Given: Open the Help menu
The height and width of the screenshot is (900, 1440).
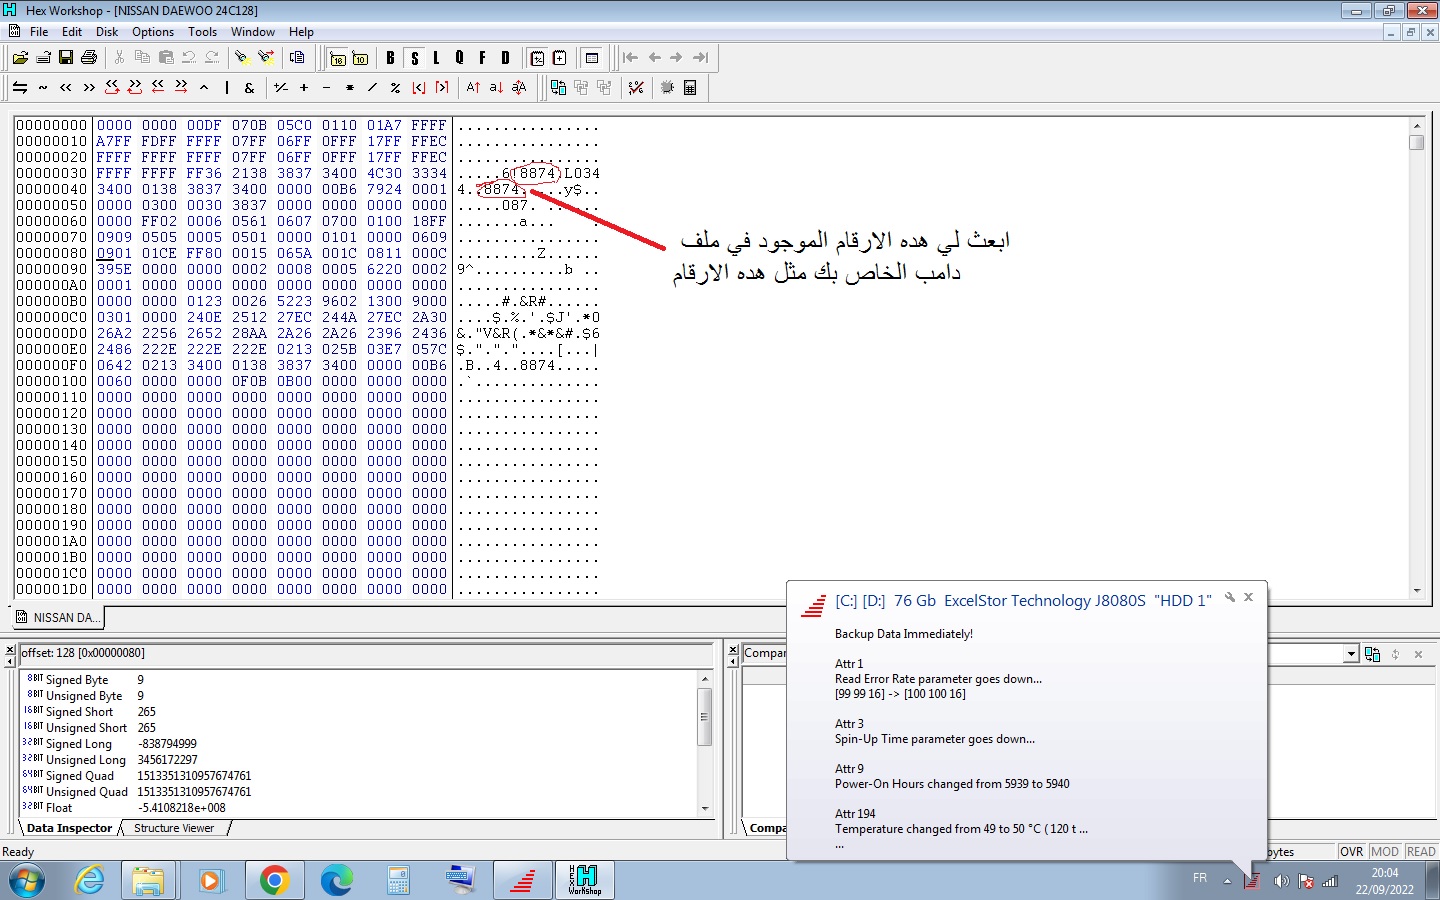Looking at the screenshot, I should (301, 32).
